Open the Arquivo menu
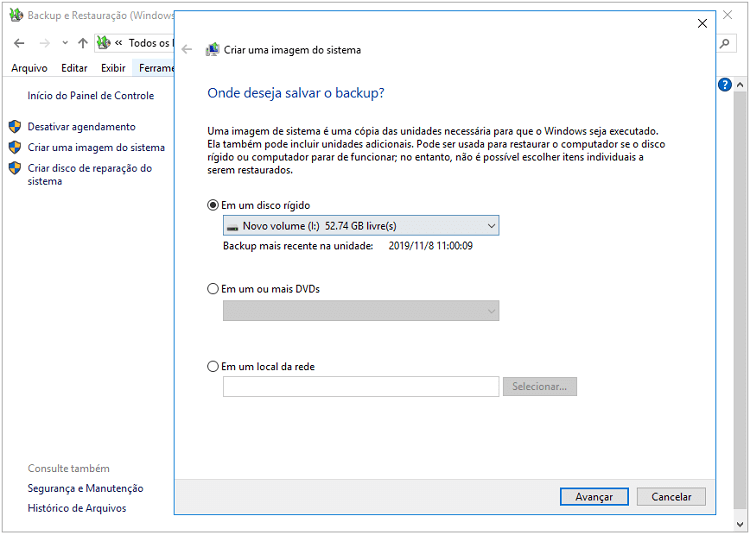Screen dimensions: 750x535 click(x=29, y=68)
